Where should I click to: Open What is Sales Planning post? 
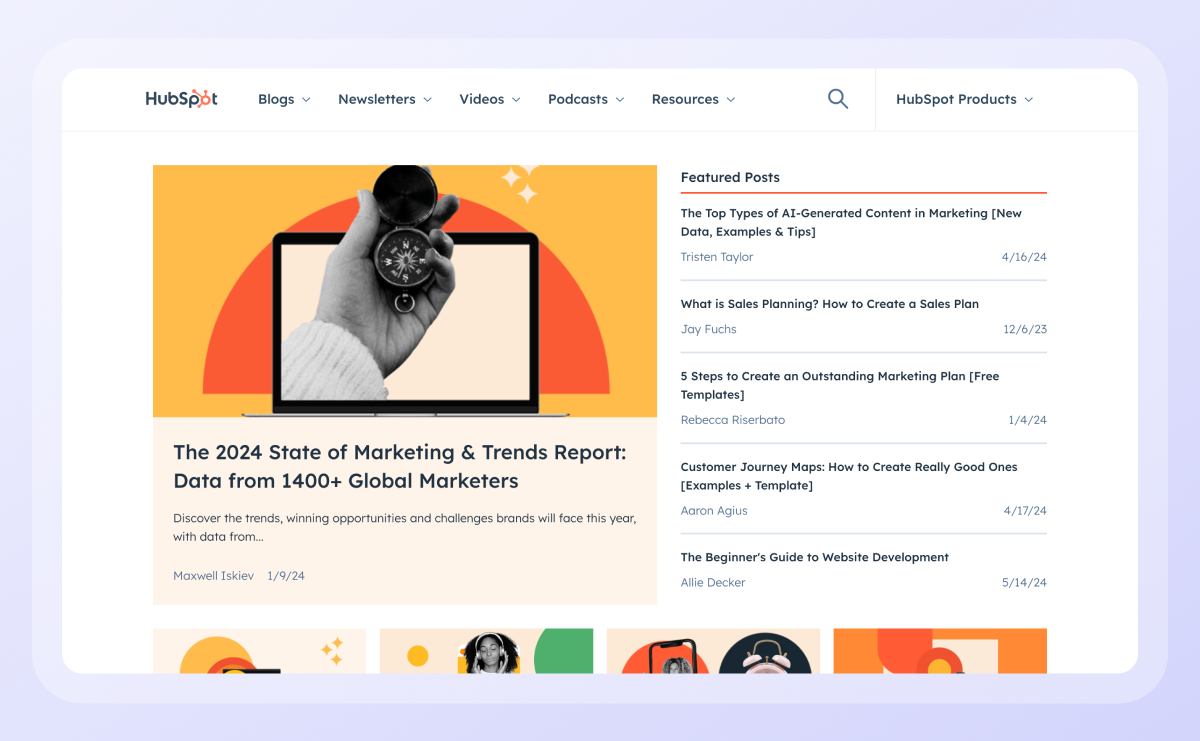tap(830, 304)
